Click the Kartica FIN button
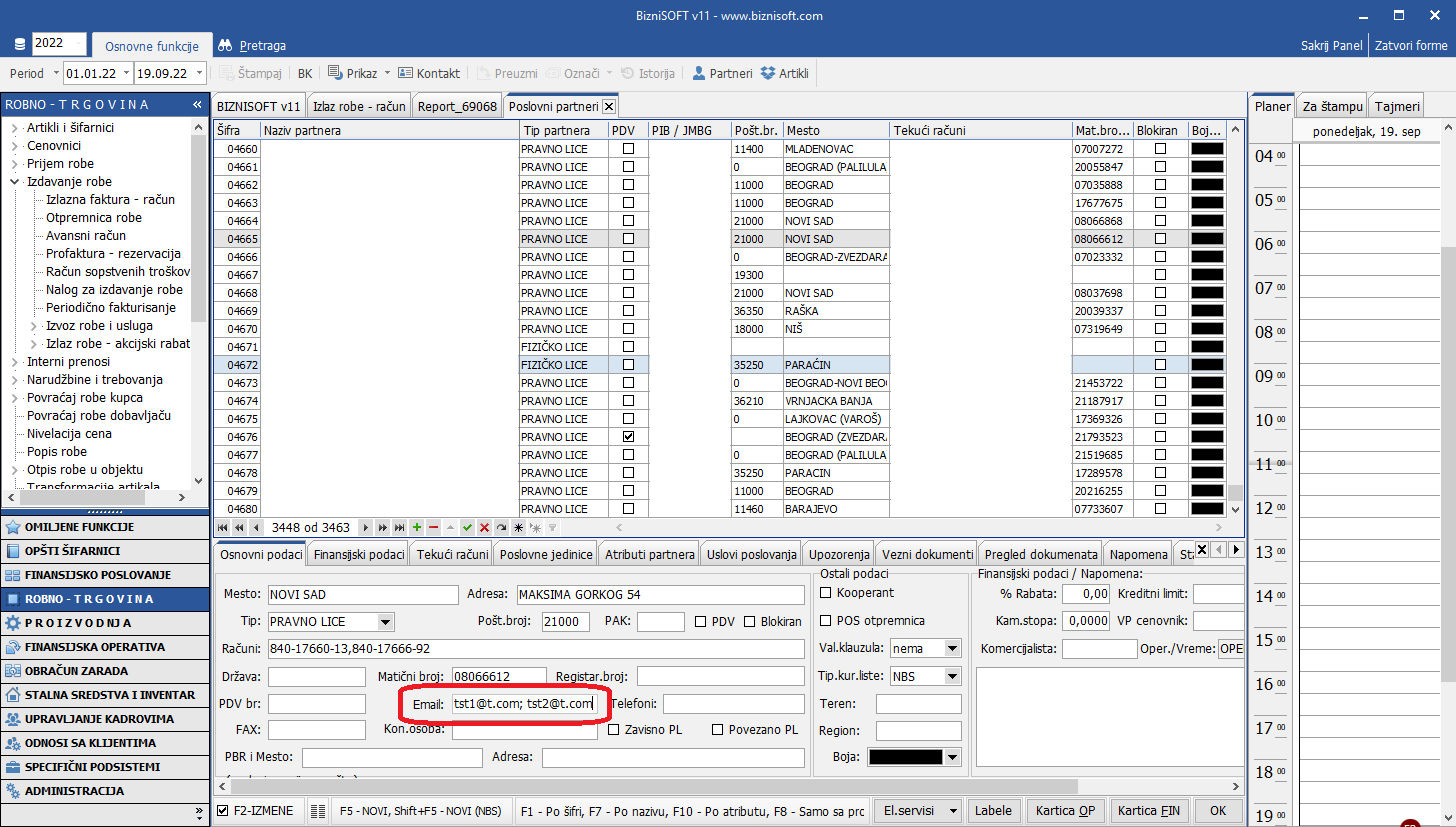Screen dimensions: 1456x827 [x=1150, y=811]
